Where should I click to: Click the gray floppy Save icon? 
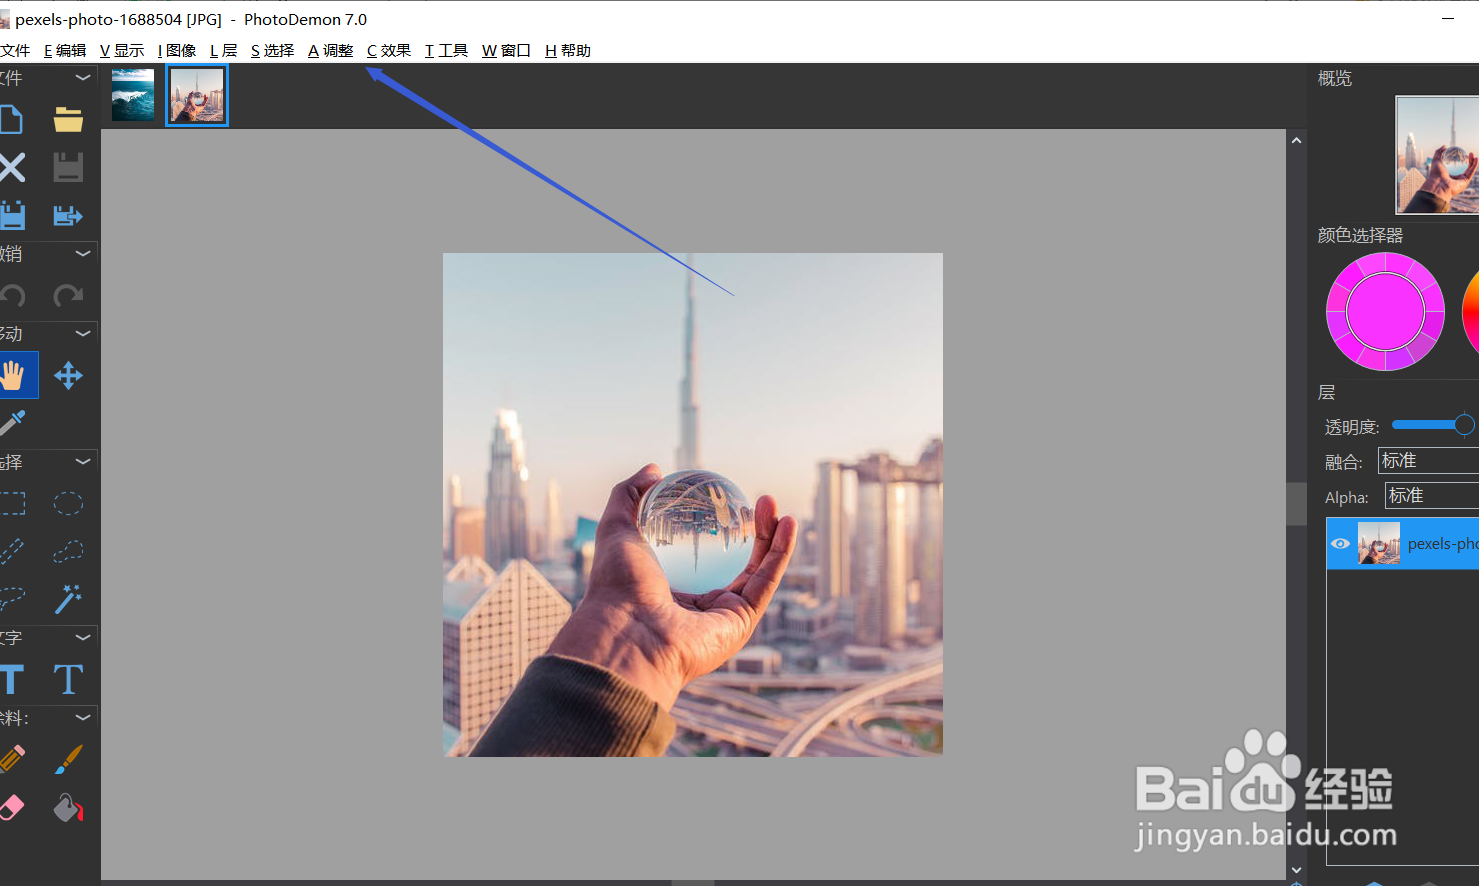click(x=68, y=167)
